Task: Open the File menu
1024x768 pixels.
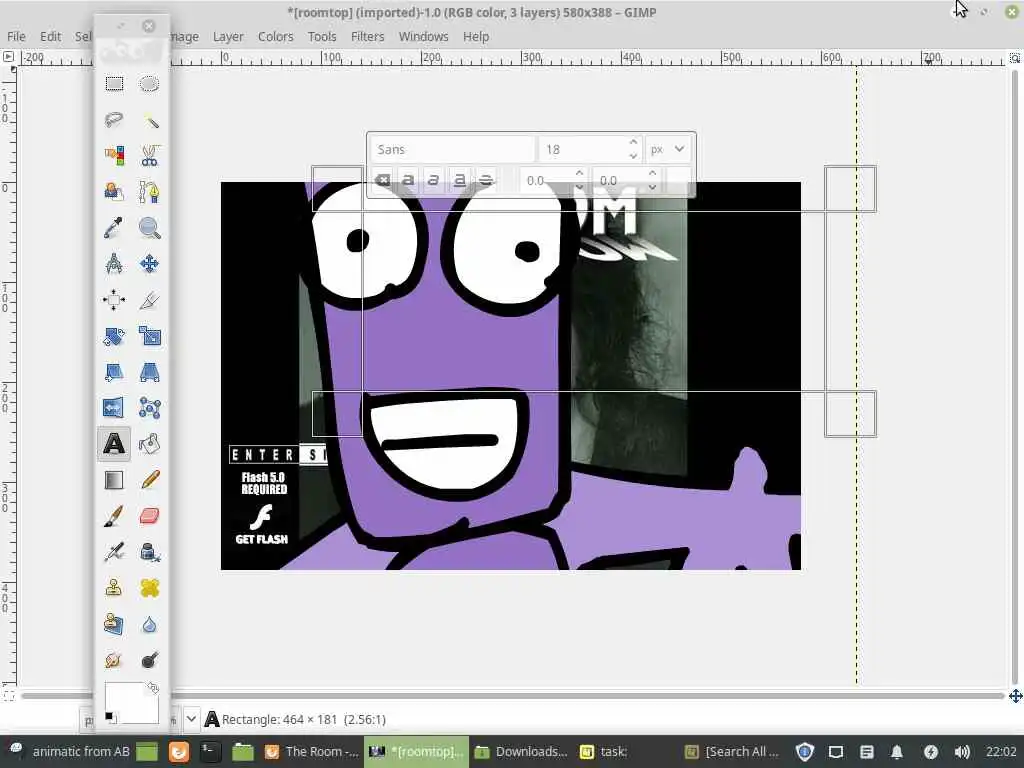Action: coord(16,37)
